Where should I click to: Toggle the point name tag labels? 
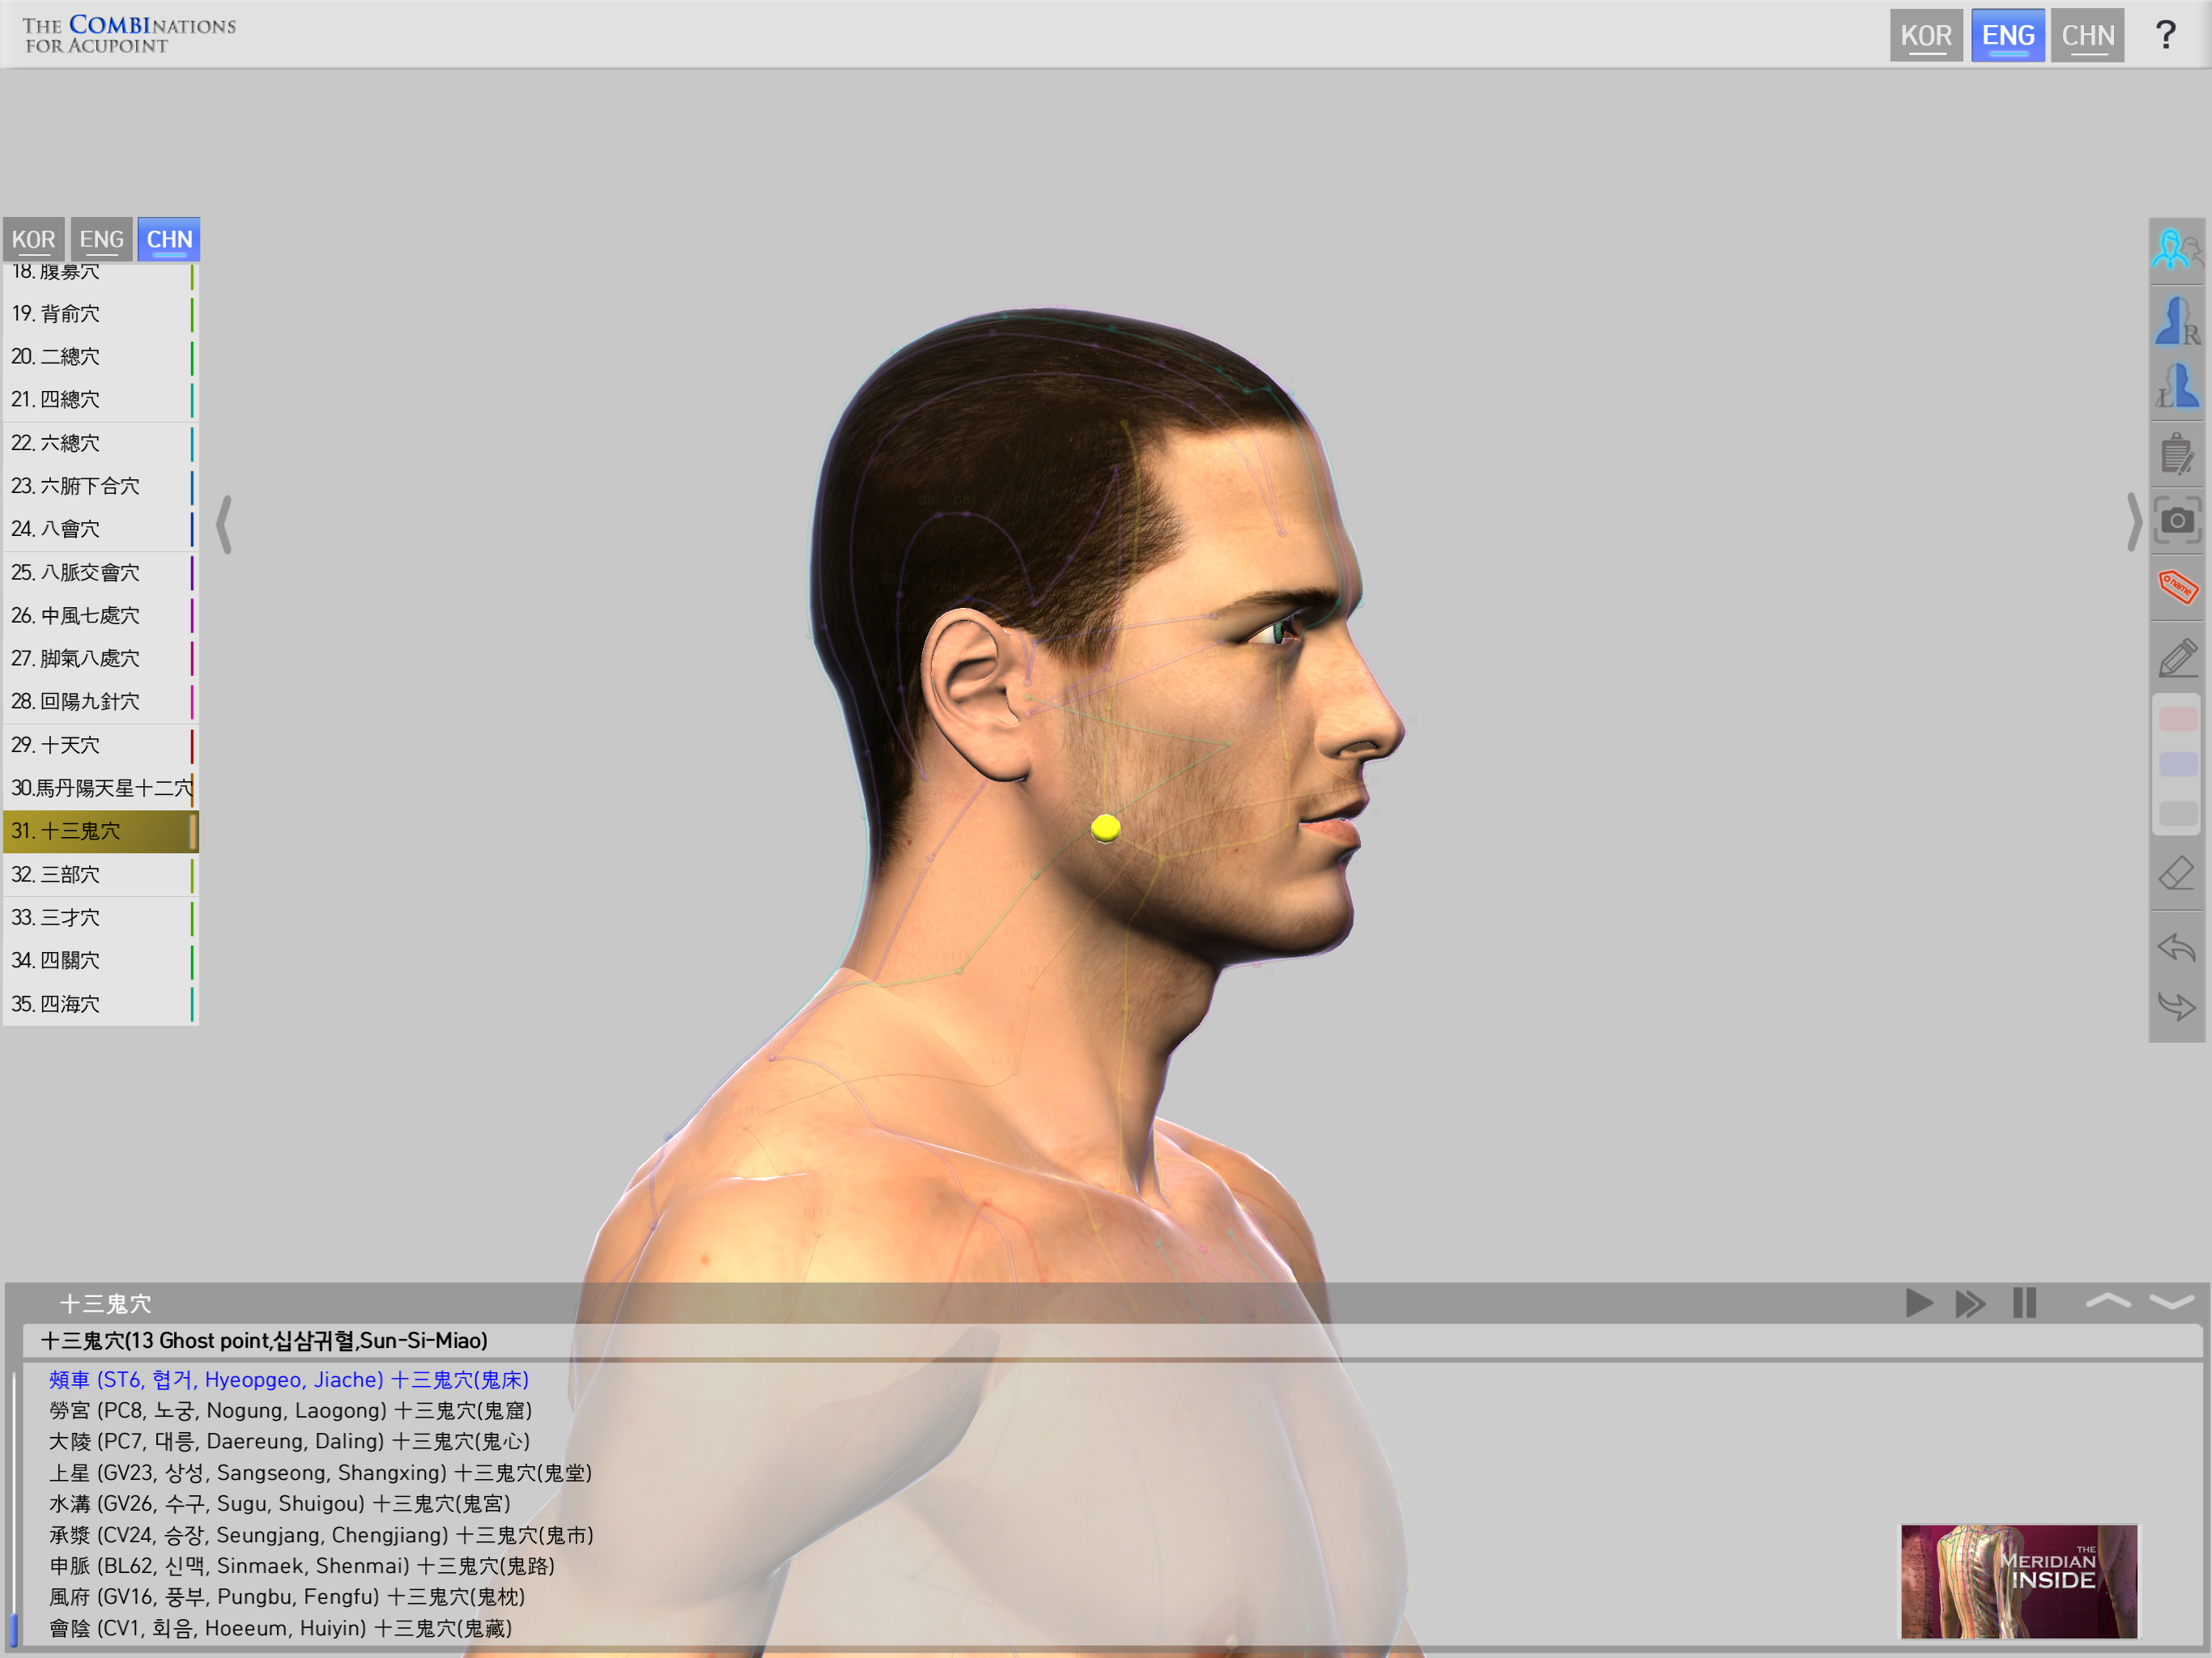[2176, 586]
